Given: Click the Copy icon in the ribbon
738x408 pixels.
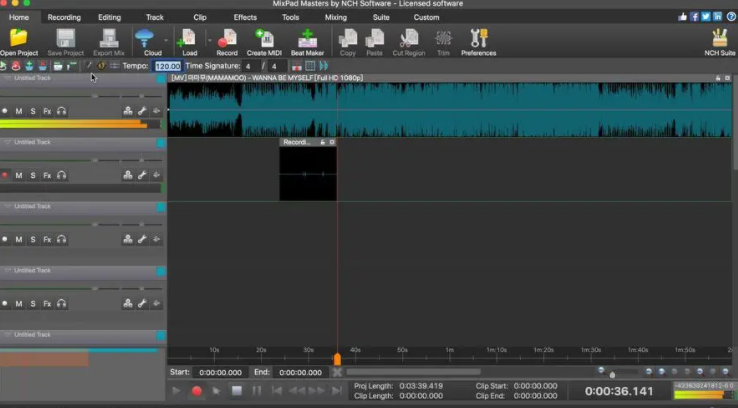Looking at the screenshot, I should (348, 38).
